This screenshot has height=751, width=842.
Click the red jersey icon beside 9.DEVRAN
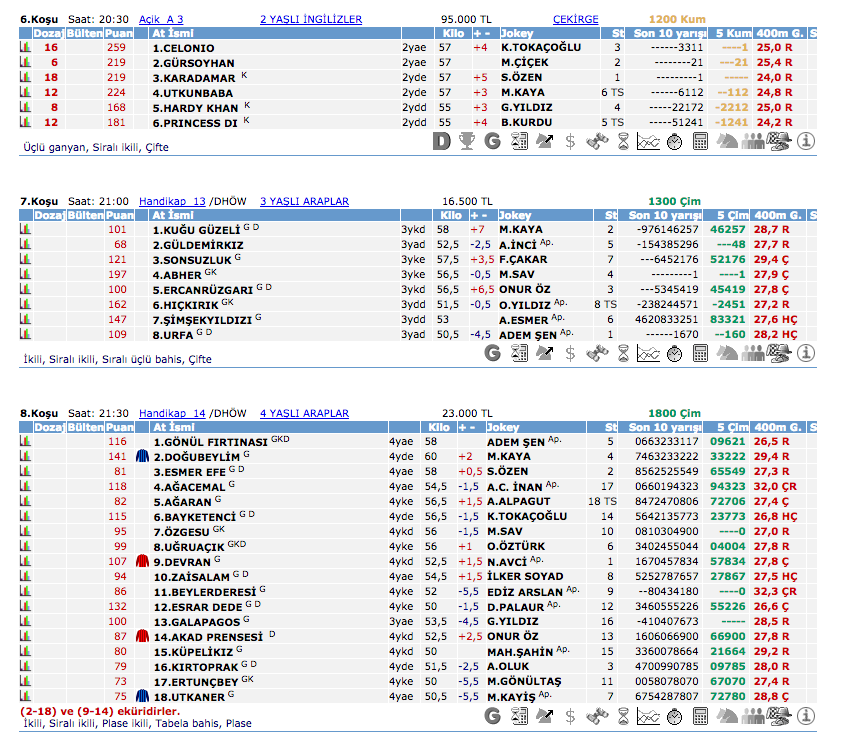coord(142,561)
